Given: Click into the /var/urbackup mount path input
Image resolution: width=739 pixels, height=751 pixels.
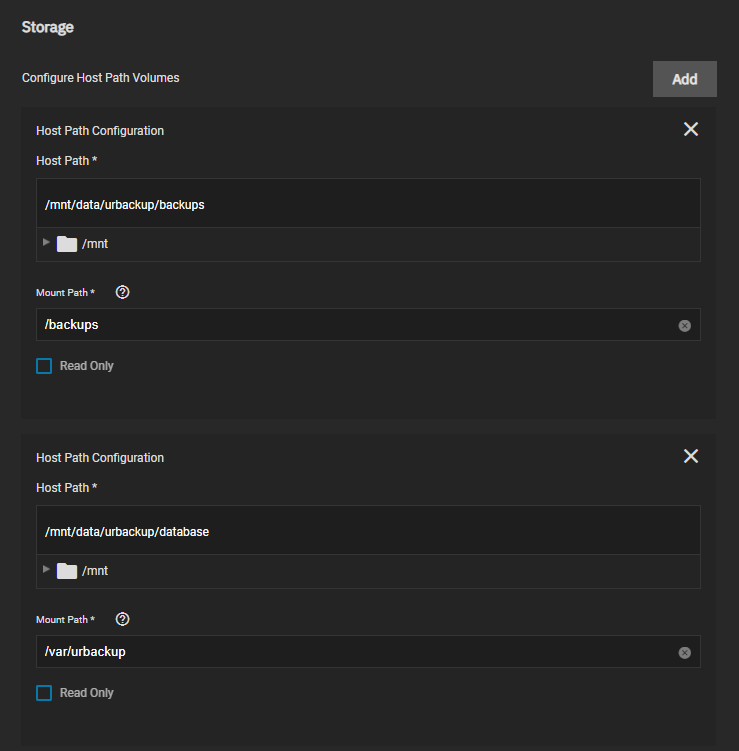Looking at the screenshot, I should click(350, 652).
